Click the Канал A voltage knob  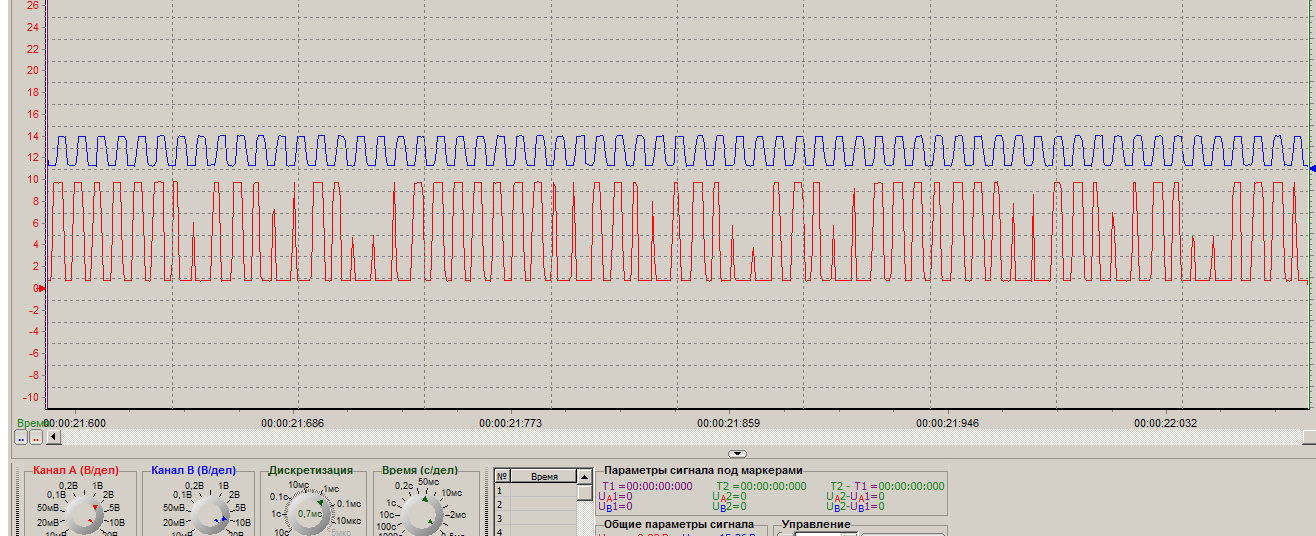click(x=87, y=516)
